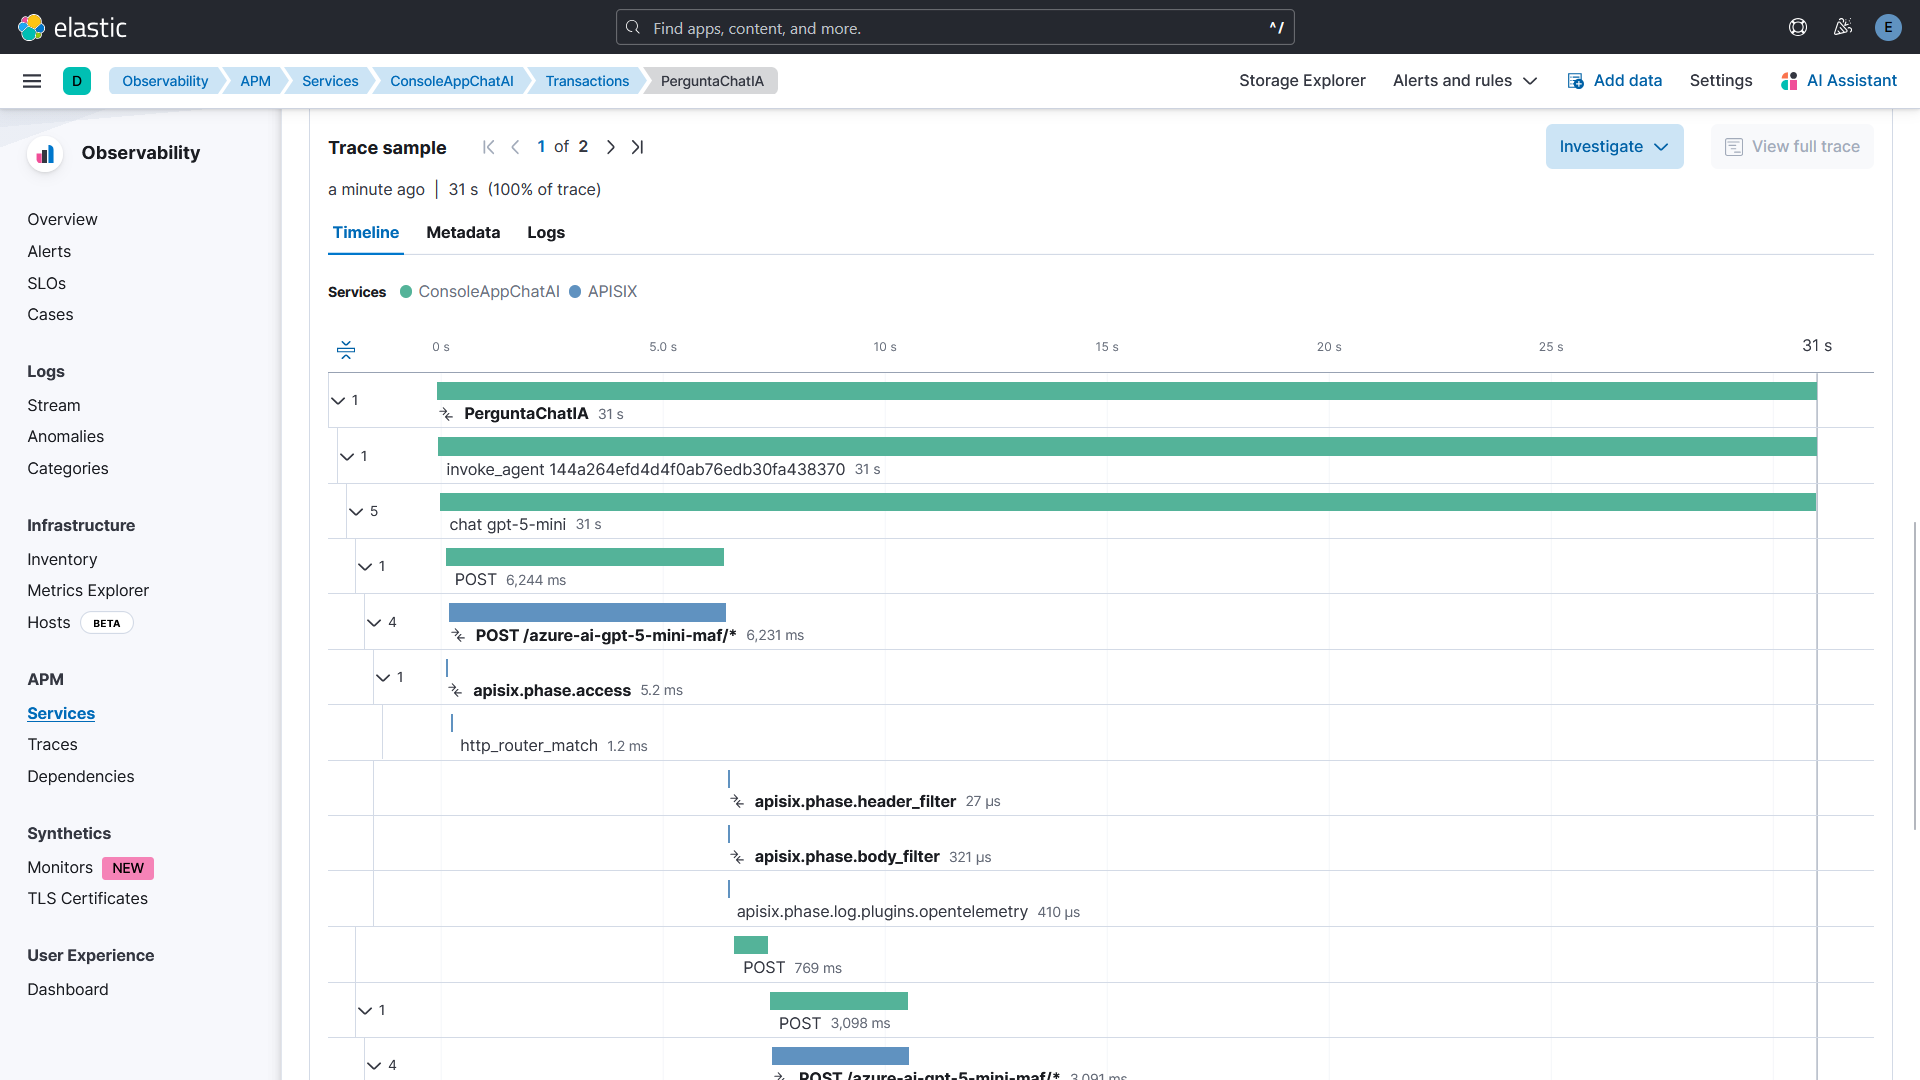Open Overview in the sidebar
The image size is (1920, 1080).
pos(62,219)
